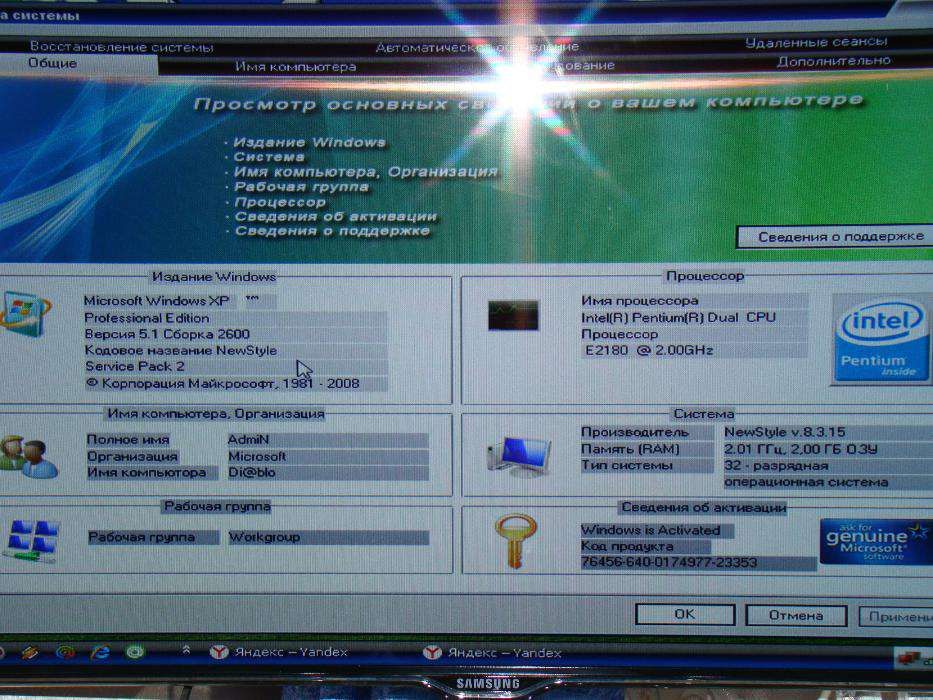Open the Восстановление системы tab
933x700 pixels.
click(121, 47)
